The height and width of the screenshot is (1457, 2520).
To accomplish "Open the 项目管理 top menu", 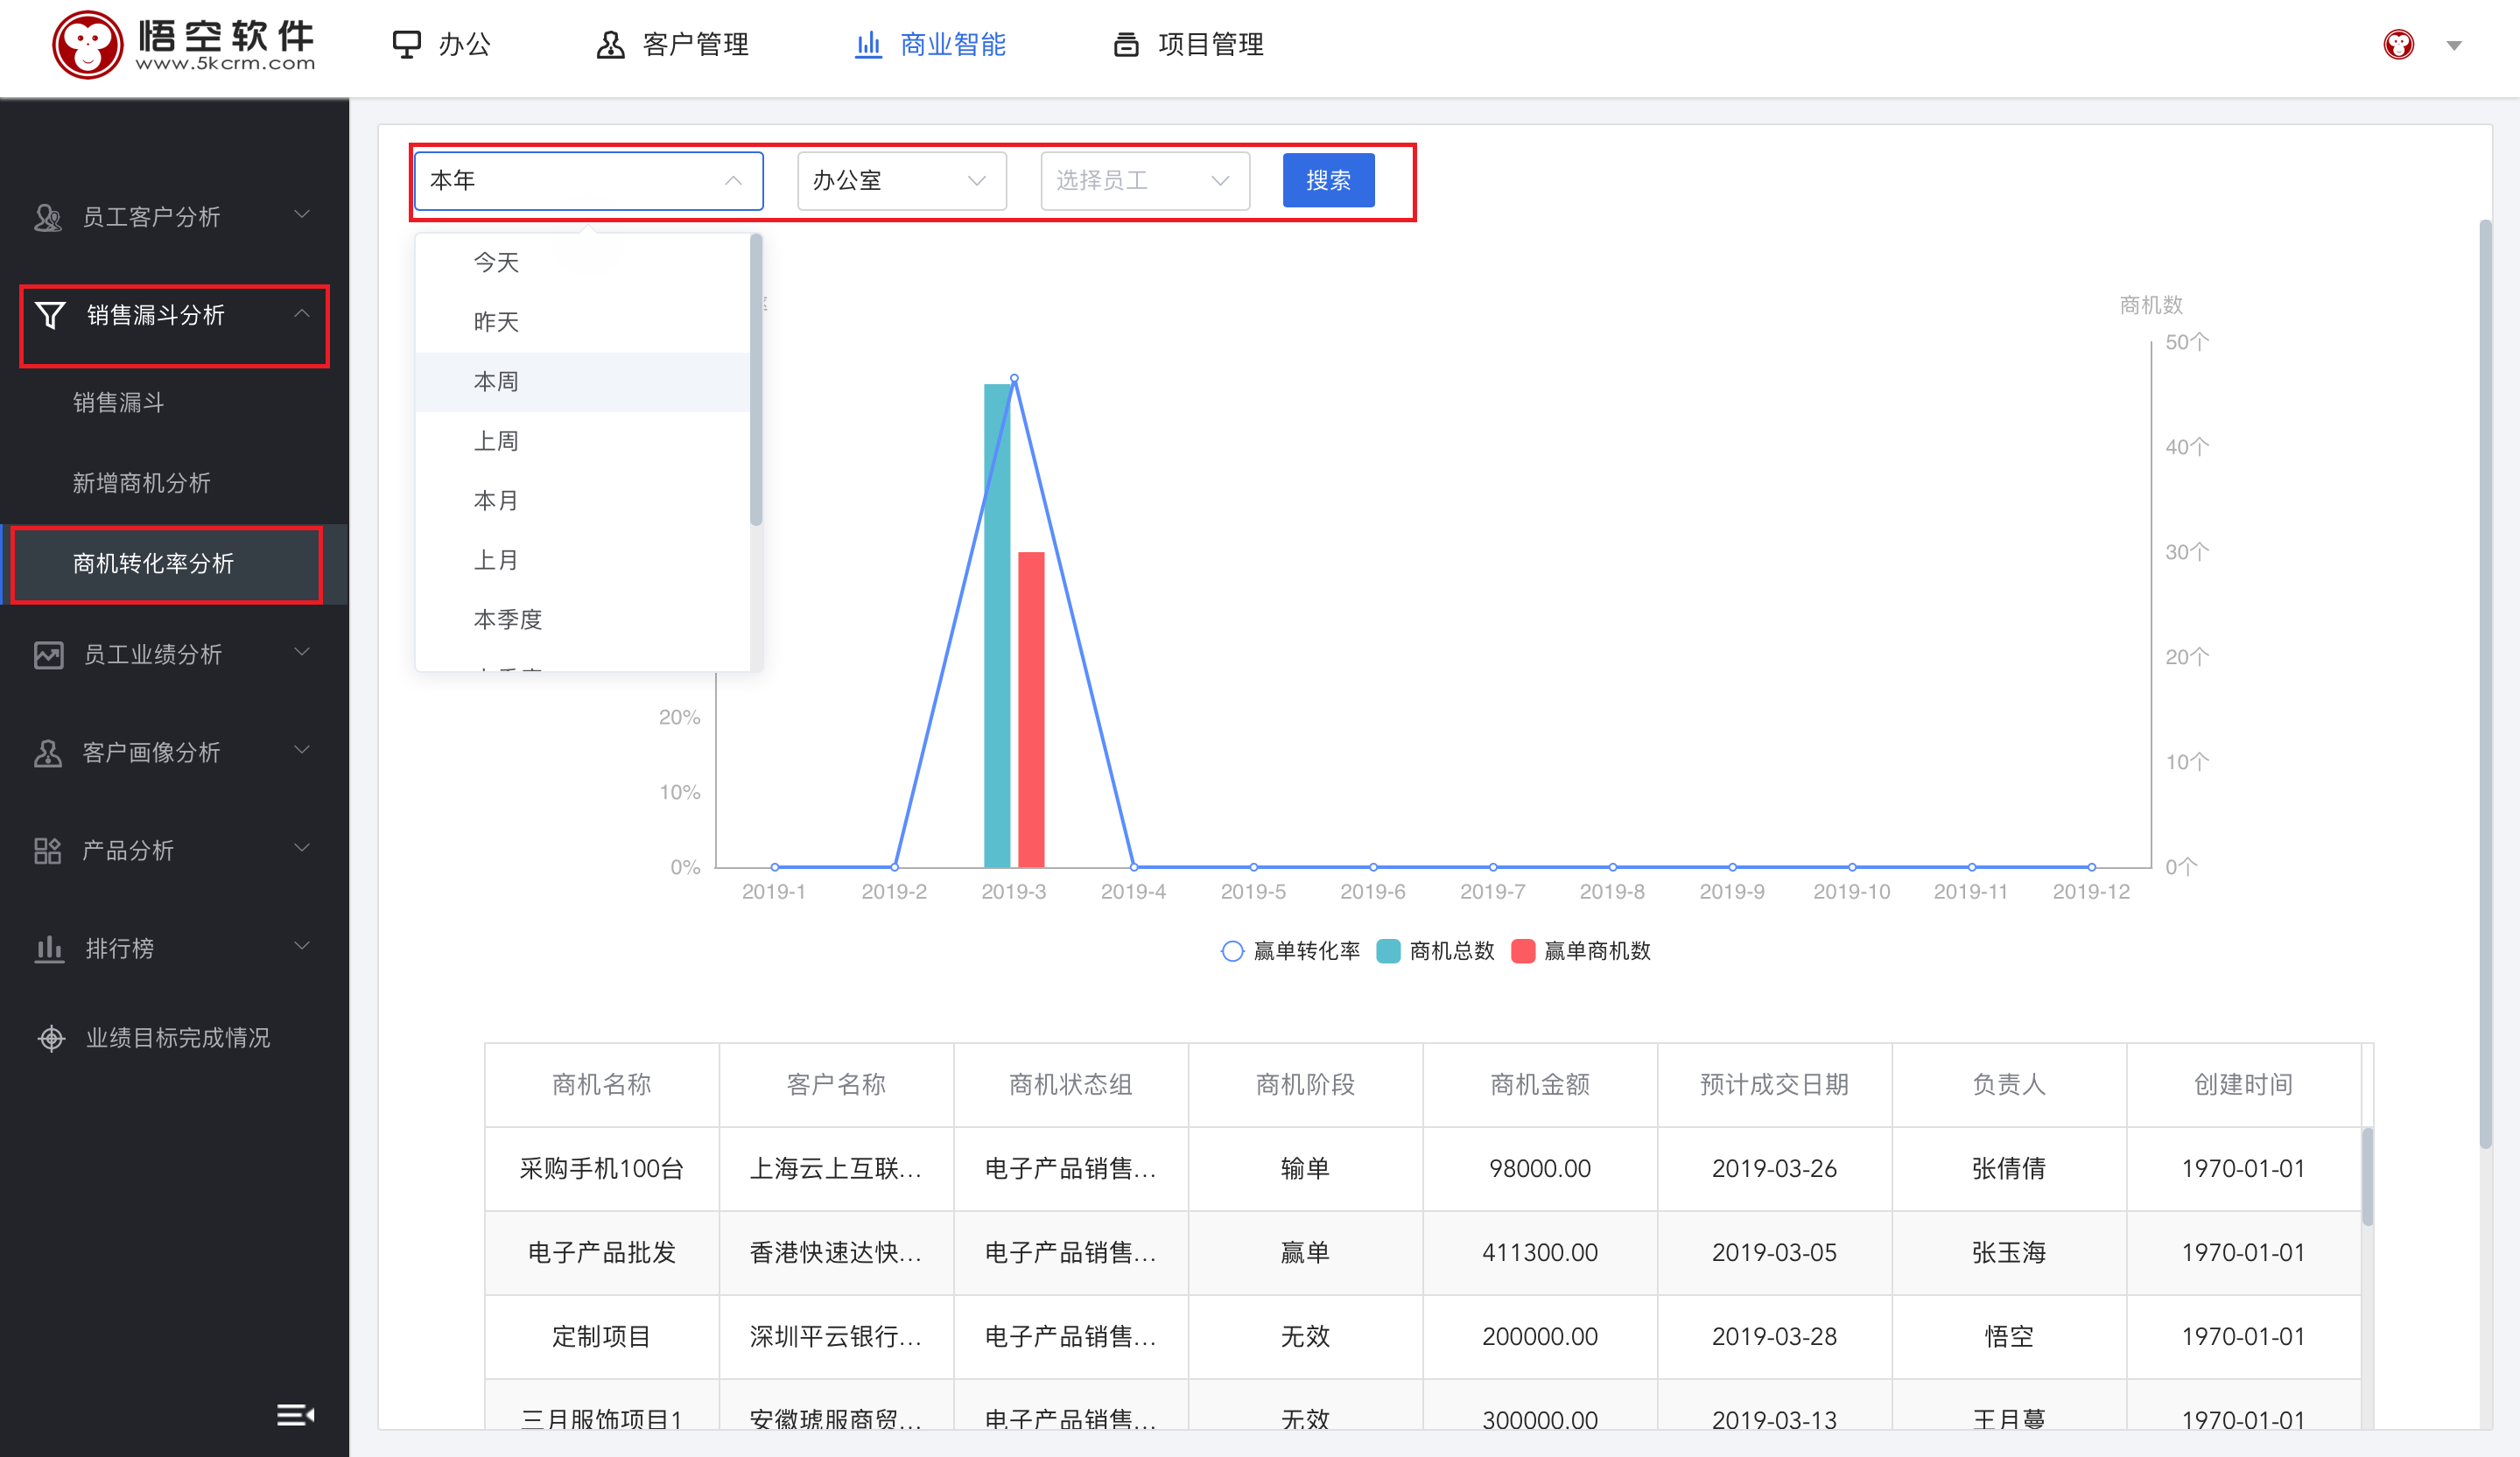I will (x=1188, y=45).
